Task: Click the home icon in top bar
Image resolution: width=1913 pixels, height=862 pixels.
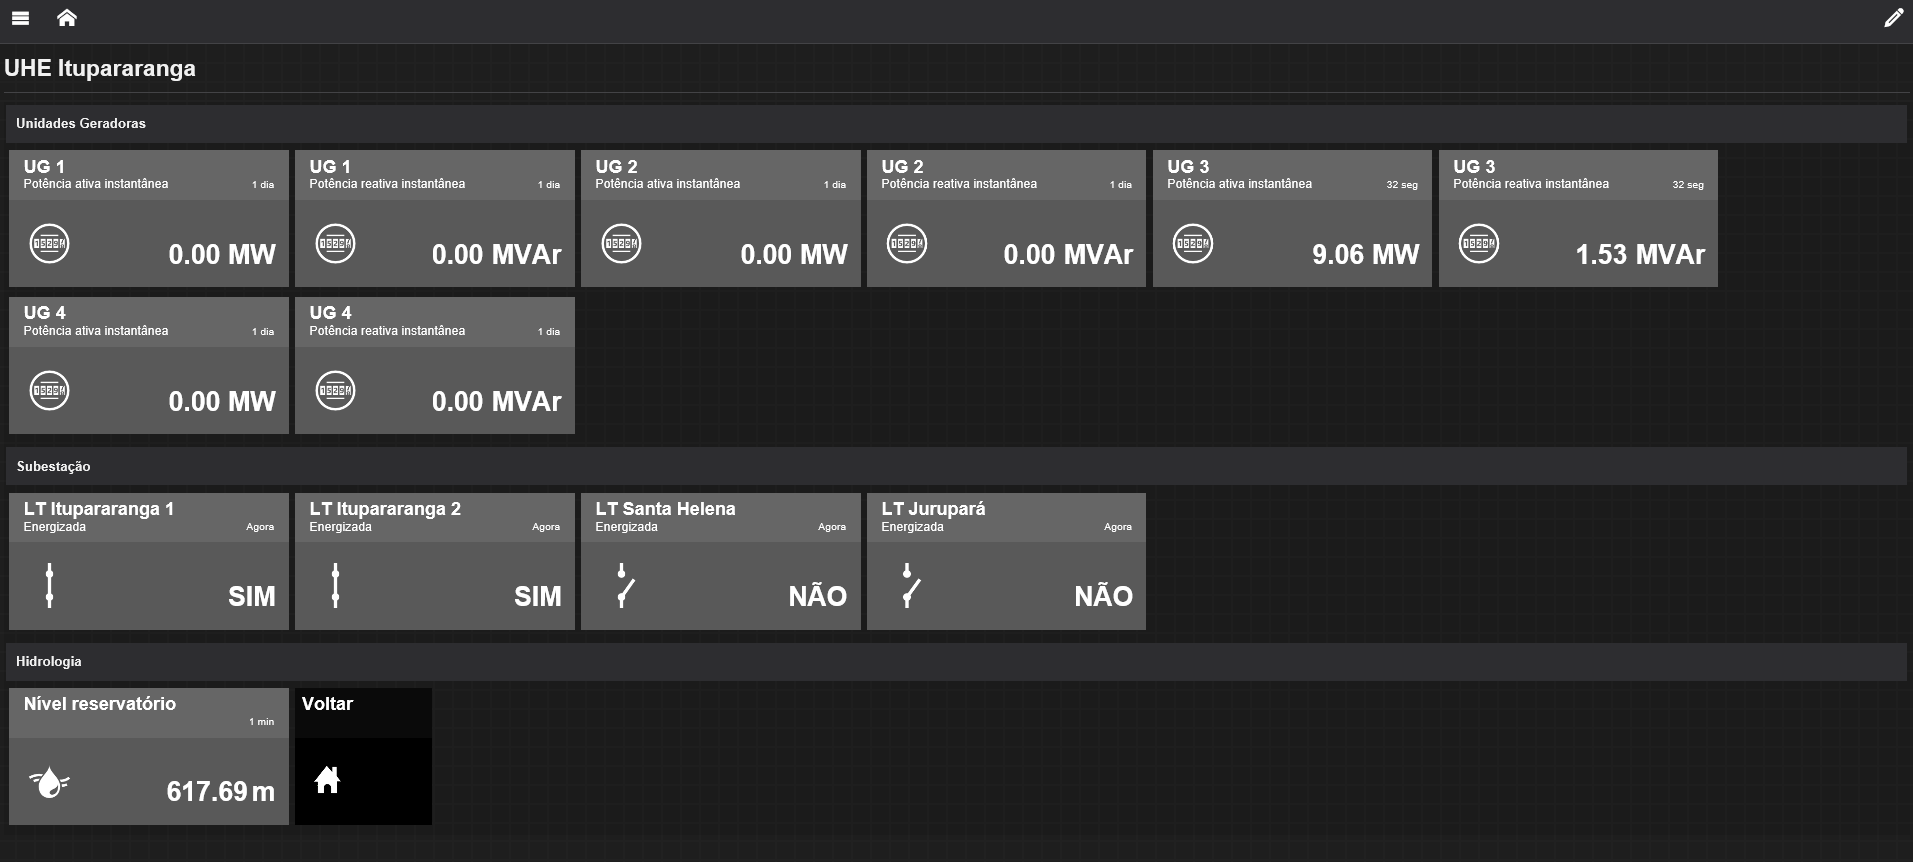Action: pyautogui.click(x=67, y=18)
